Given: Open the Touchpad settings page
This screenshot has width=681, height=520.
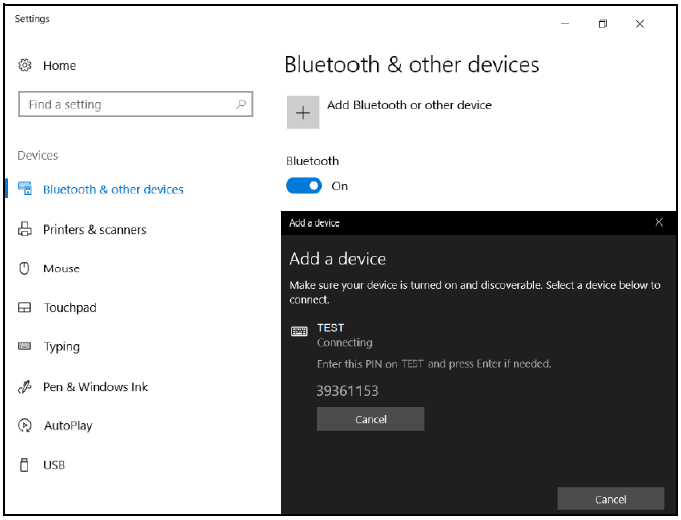Looking at the screenshot, I should pyautogui.click(x=70, y=308).
